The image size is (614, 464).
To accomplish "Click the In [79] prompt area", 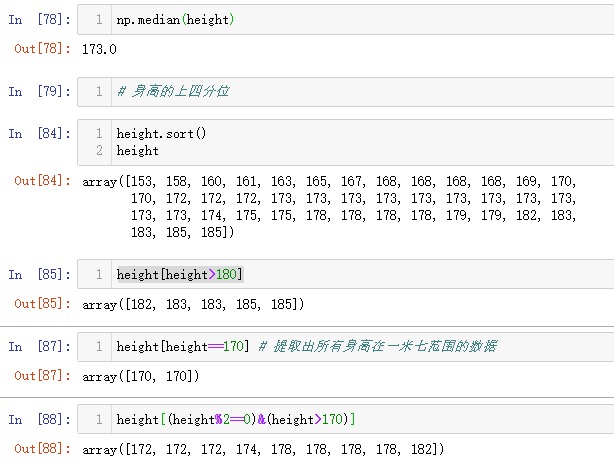I will coord(40,91).
